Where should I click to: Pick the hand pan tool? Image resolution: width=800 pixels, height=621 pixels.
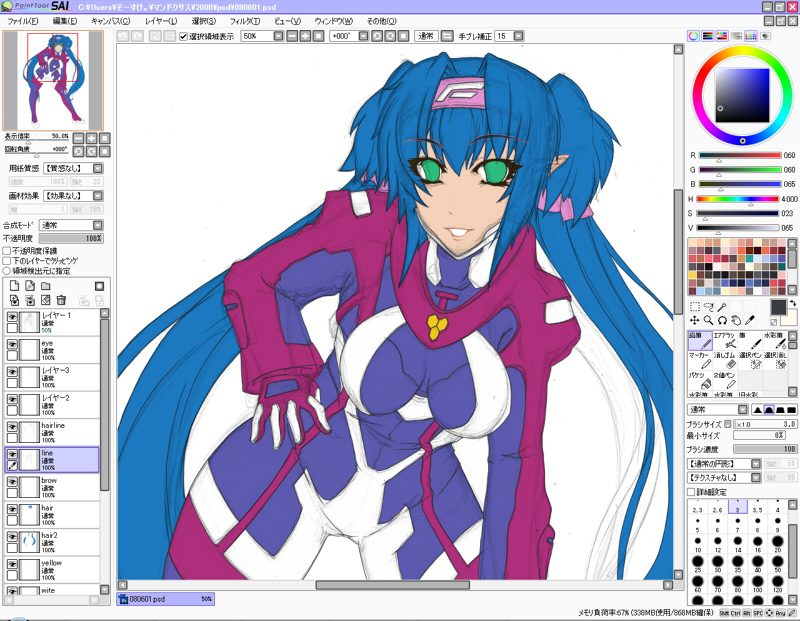736,320
